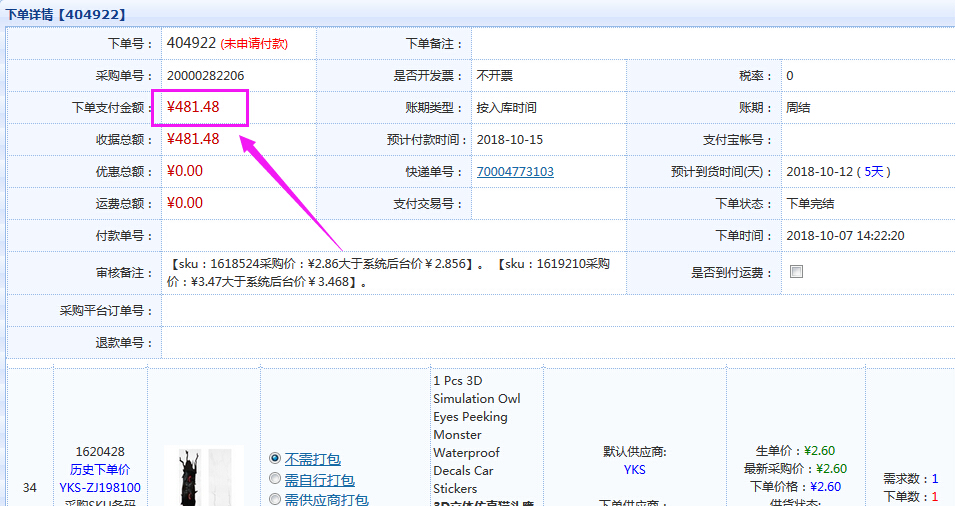The image size is (955, 506).
Task: Click the 下单支付金额 value ¥481.48
Action: (x=193, y=107)
